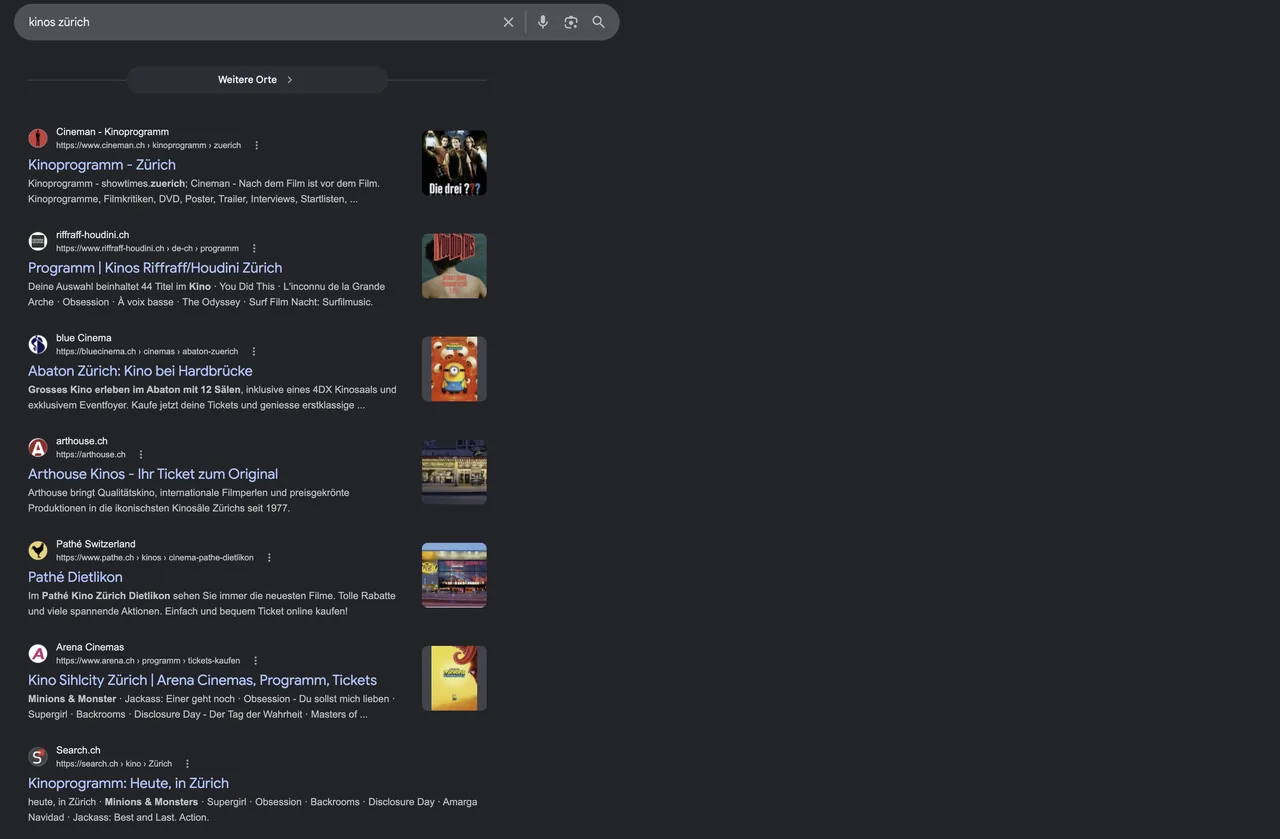Image resolution: width=1280 pixels, height=839 pixels.
Task: Expand Weitere Orte places list
Action: (x=257, y=80)
